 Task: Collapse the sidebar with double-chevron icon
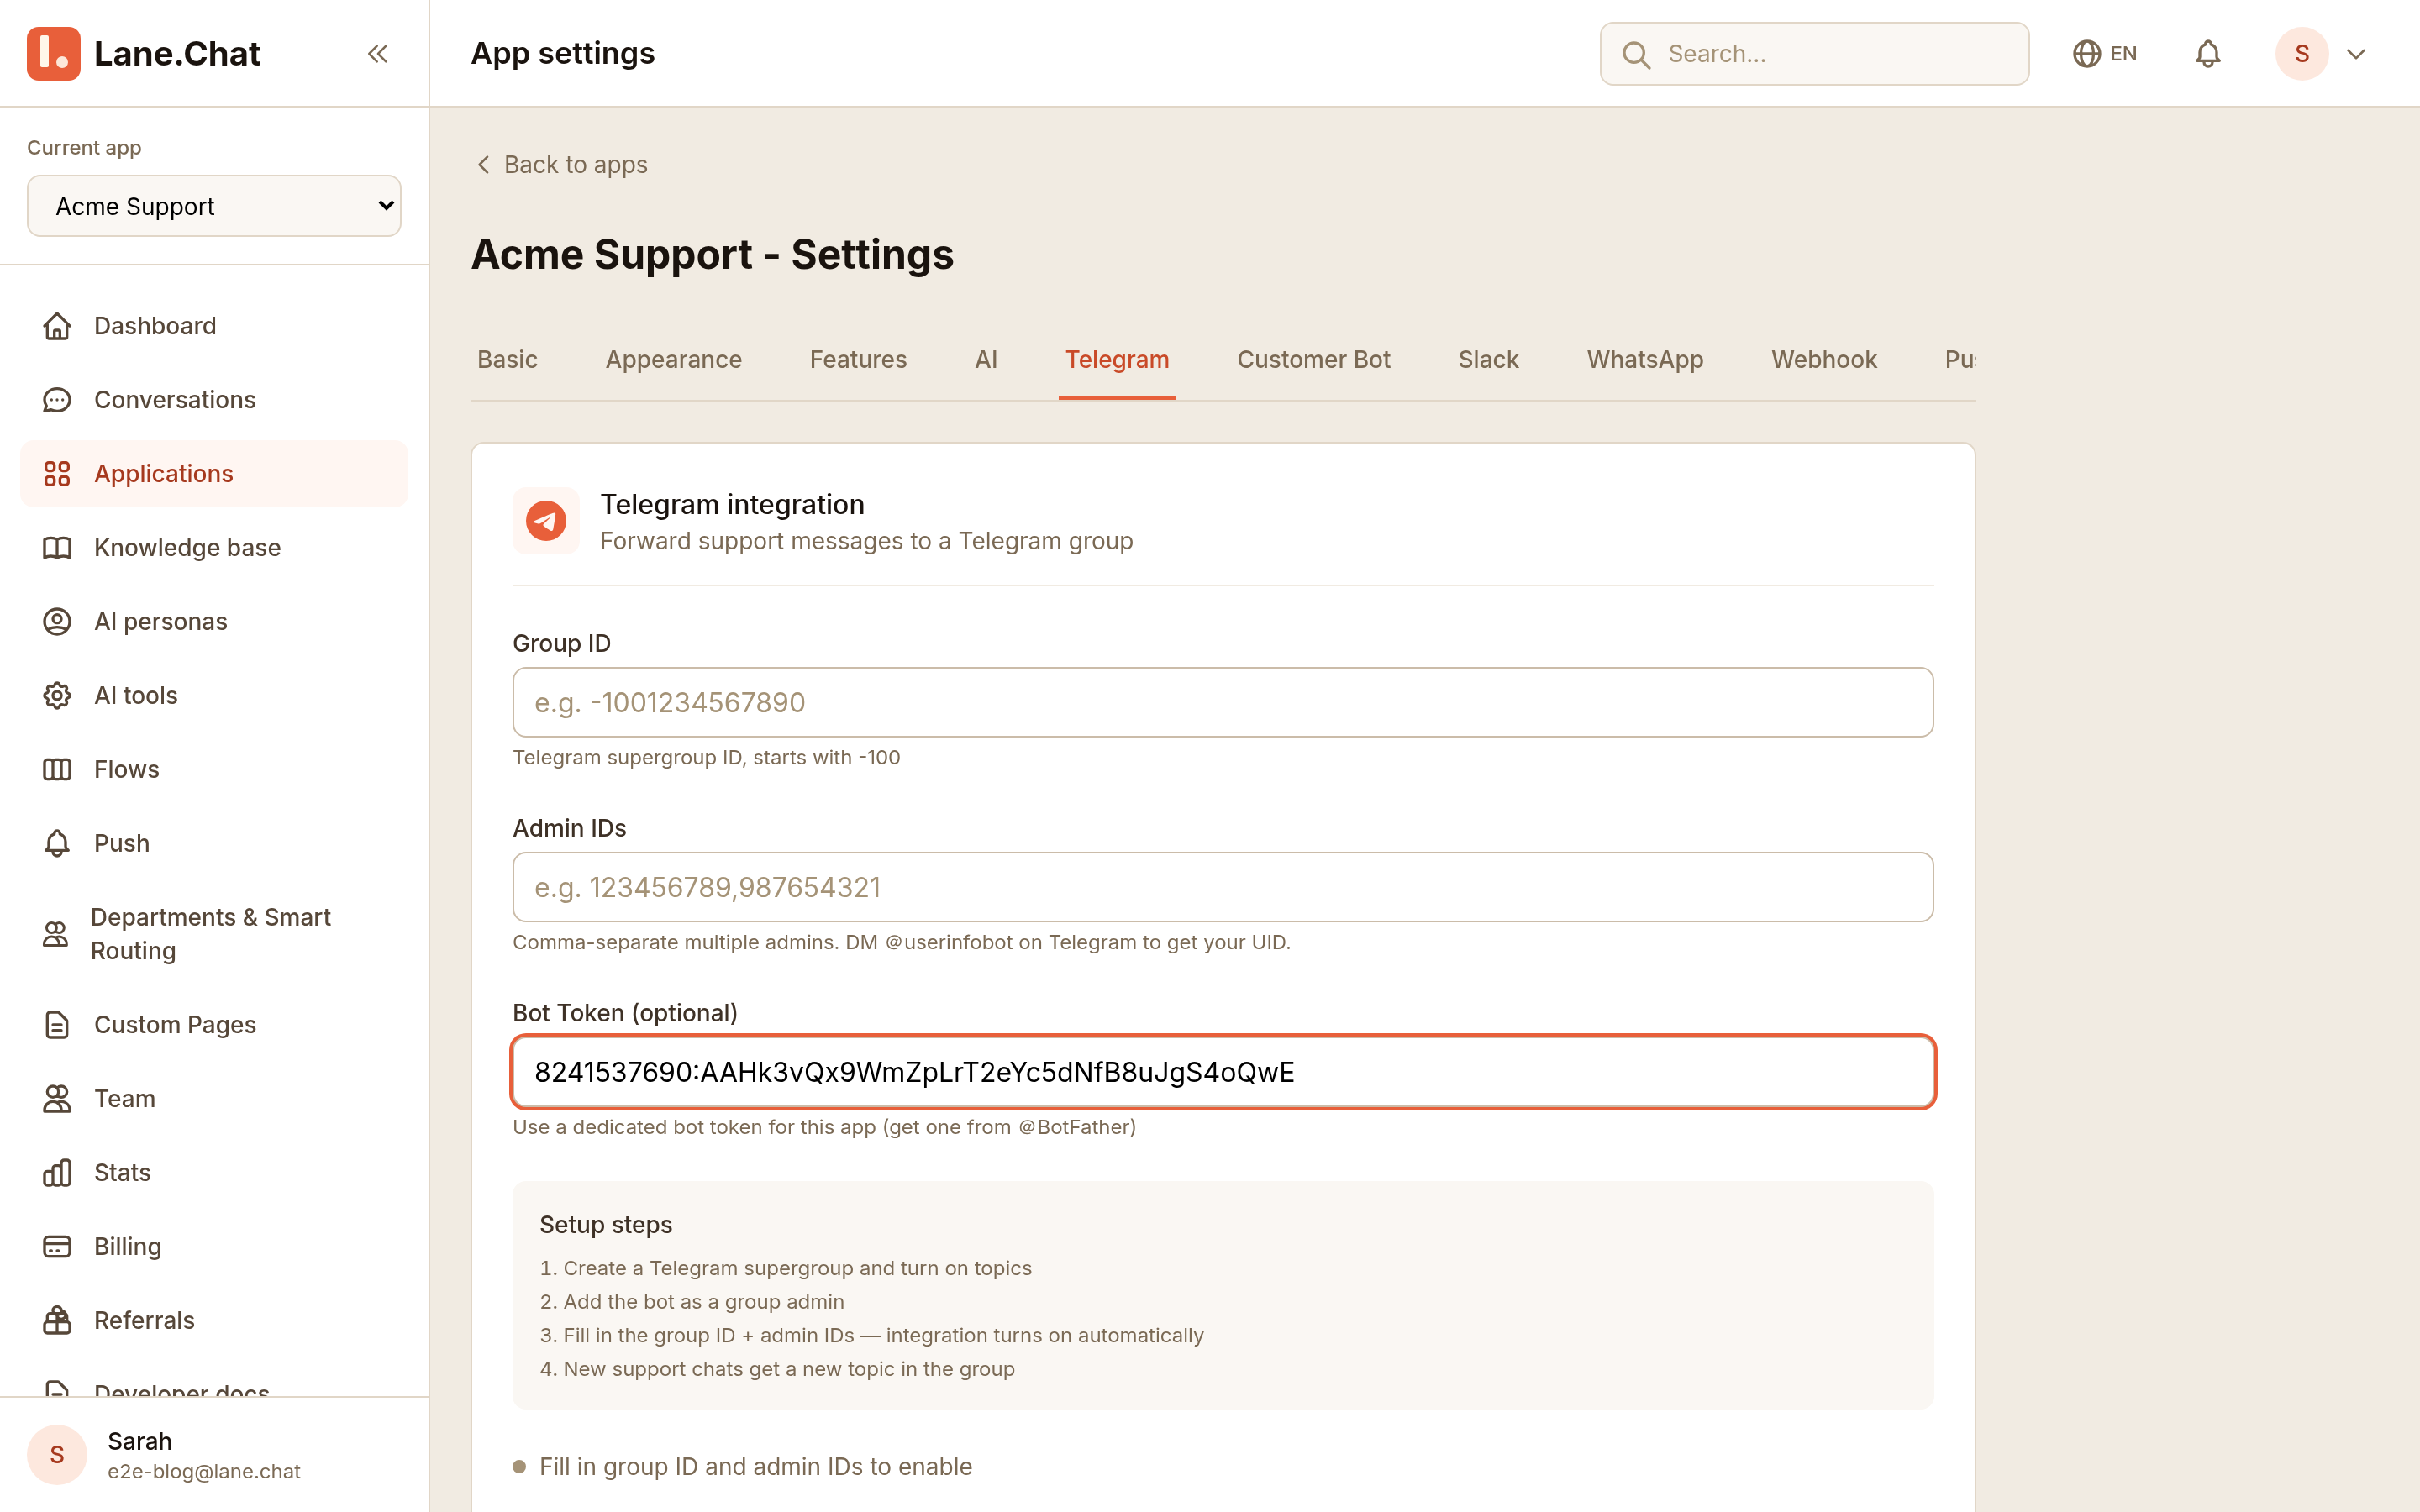[377, 53]
